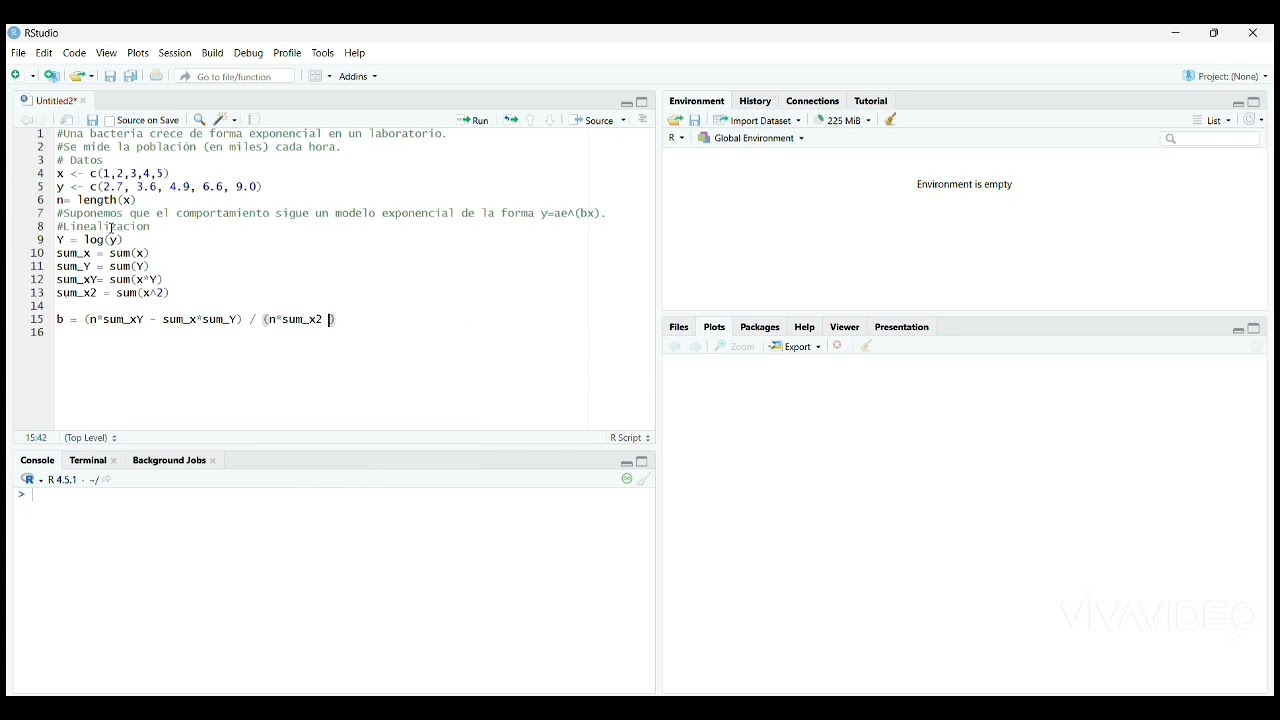Open the R Script file type selector
This screenshot has width=1280, height=720.
click(631, 438)
